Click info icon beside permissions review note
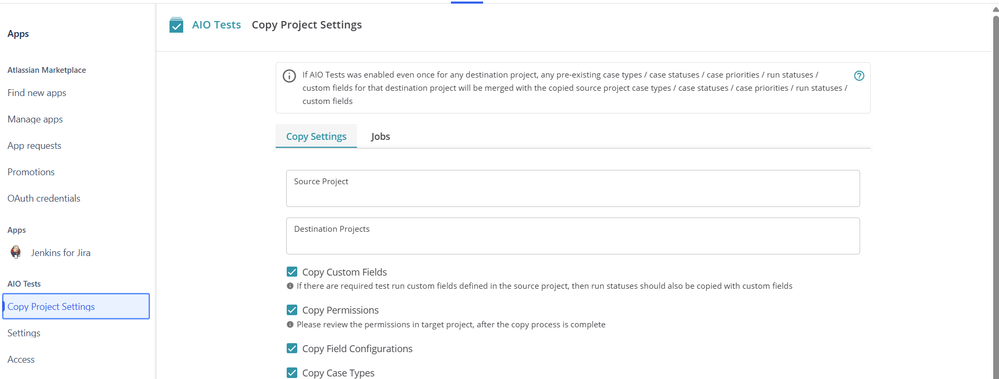 pyautogui.click(x=291, y=324)
